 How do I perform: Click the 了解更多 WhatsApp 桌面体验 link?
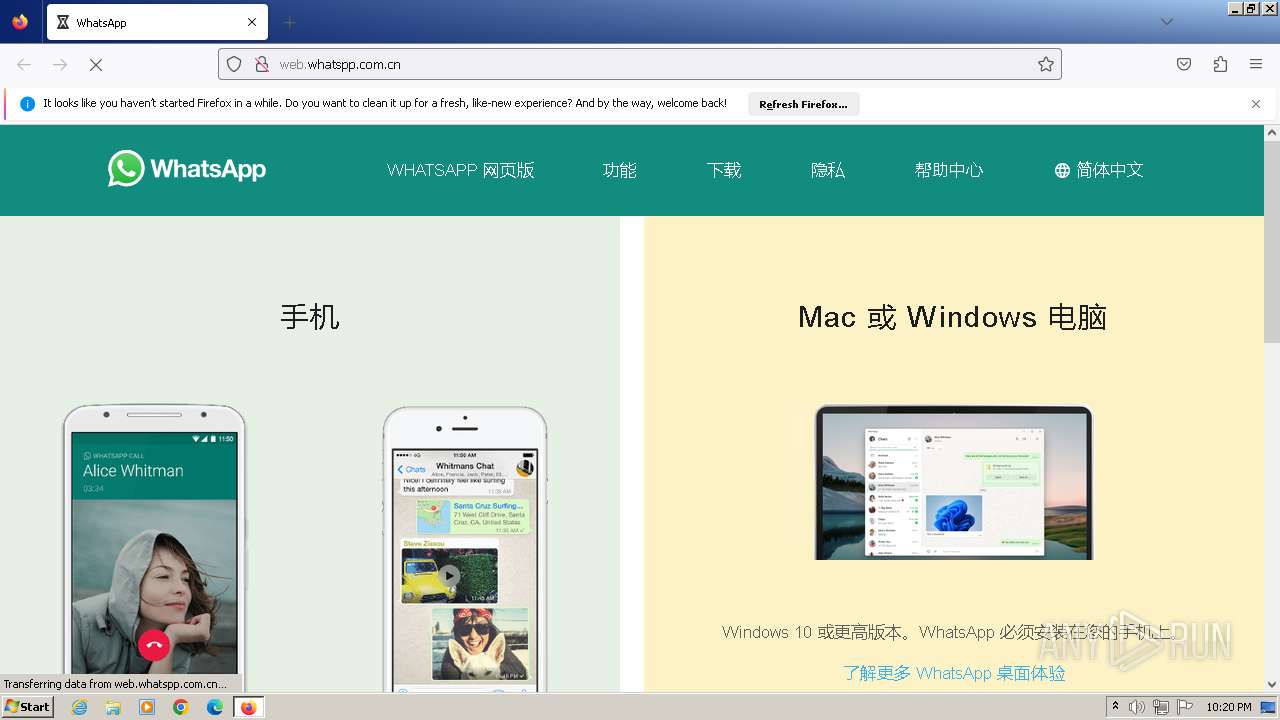pyautogui.click(x=954, y=673)
